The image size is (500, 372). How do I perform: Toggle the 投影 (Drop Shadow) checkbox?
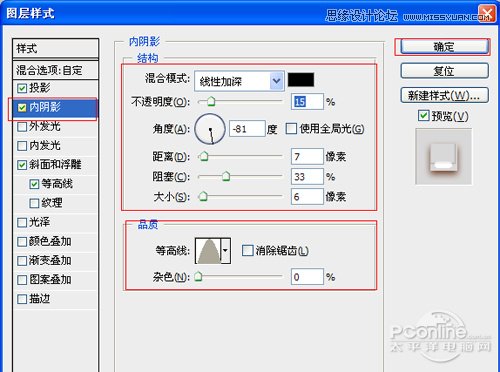coord(22,88)
